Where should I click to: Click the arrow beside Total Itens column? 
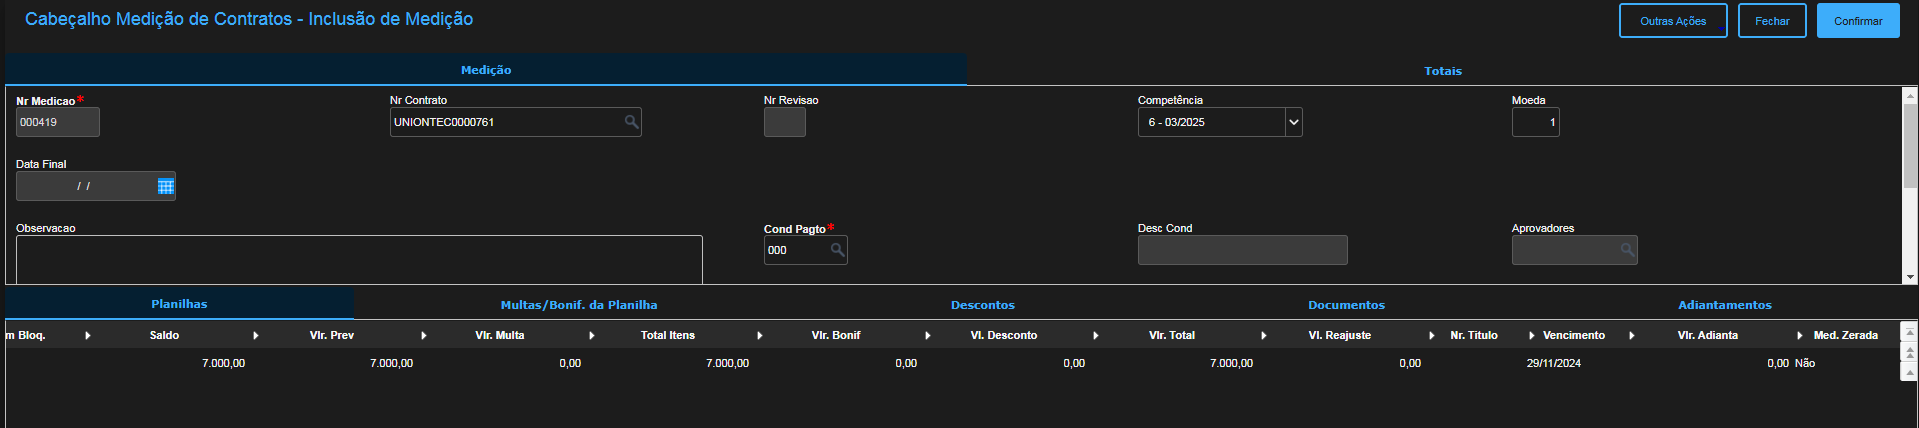tap(760, 336)
